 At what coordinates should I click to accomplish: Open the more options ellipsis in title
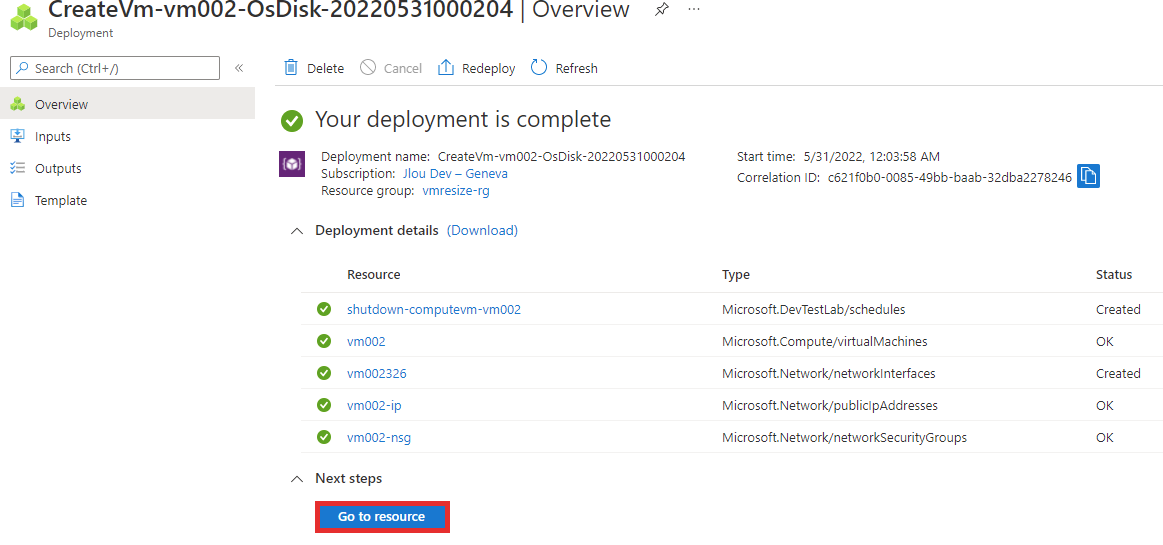click(694, 10)
